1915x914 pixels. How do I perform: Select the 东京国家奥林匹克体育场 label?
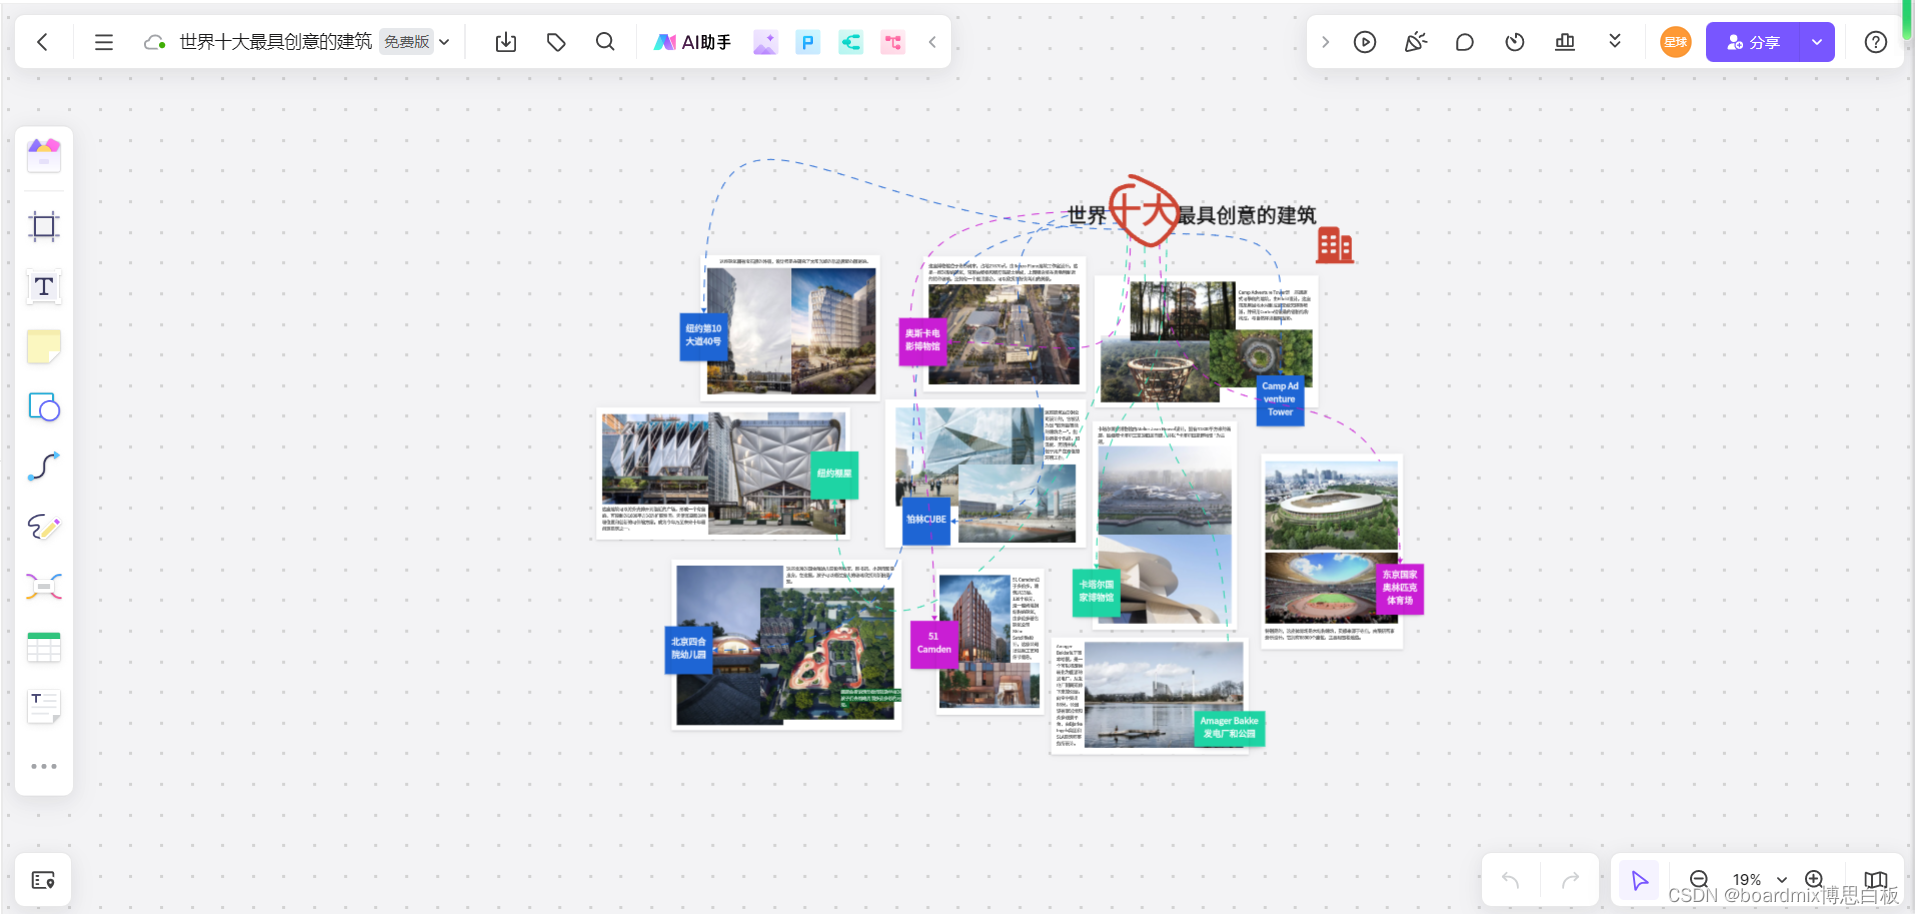coord(1399,588)
